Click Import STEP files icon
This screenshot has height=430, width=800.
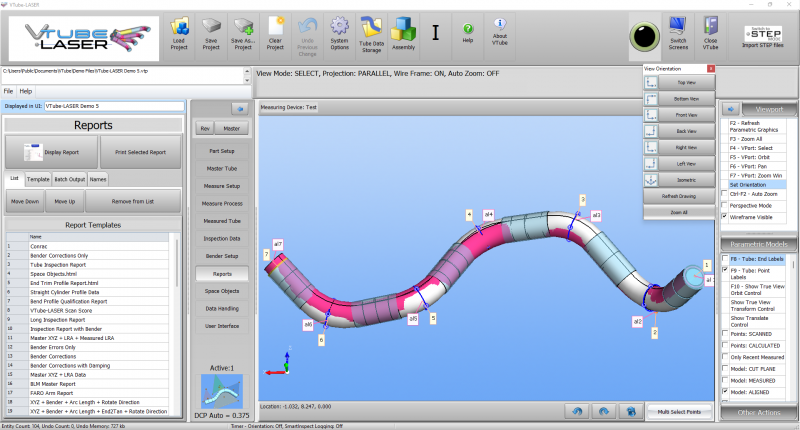tap(763, 34)
